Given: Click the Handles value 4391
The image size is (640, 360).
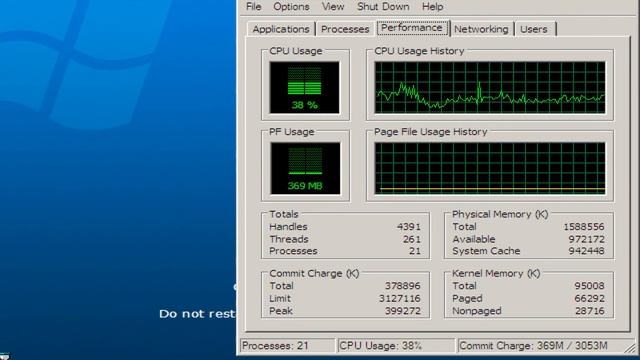Looking at the screenshot, I should 409,227.
